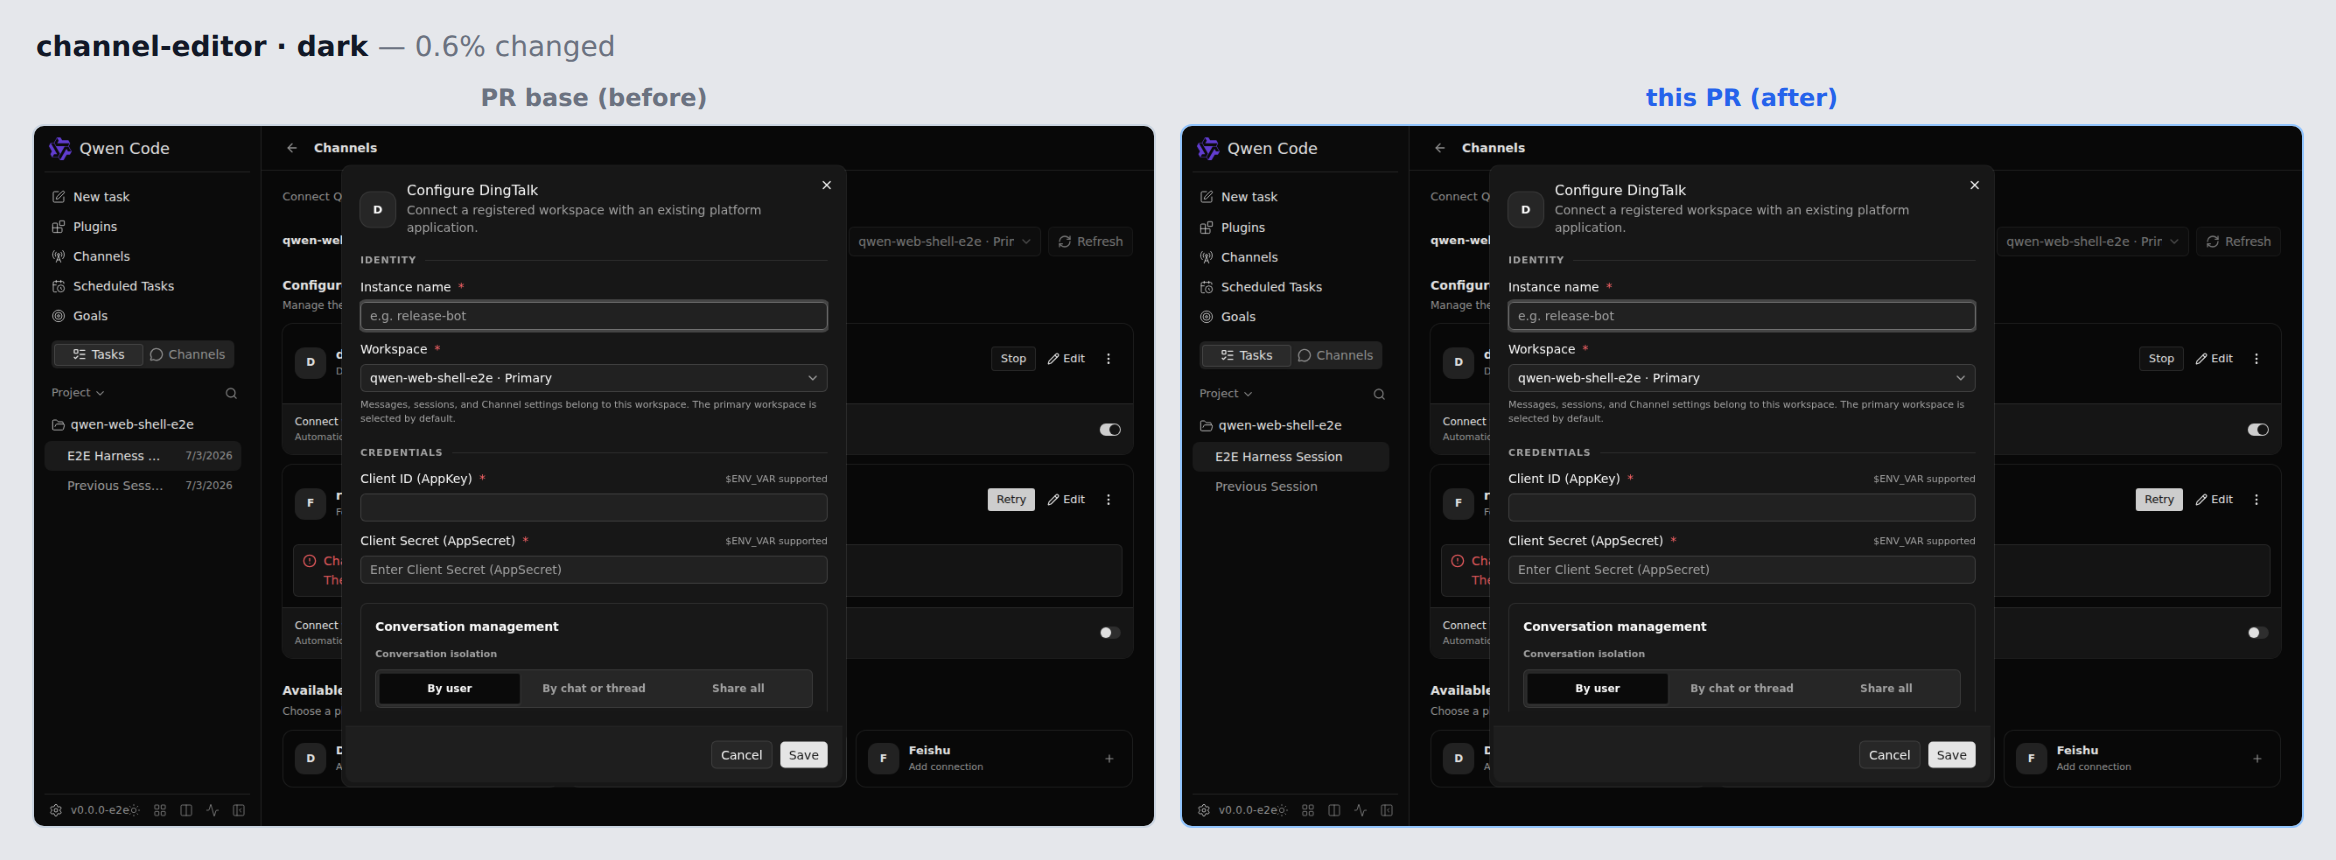Click the search icon beside Project, before panel
Image resolution: width=2336 pixels, height=860 pixels.
(231, 393)
